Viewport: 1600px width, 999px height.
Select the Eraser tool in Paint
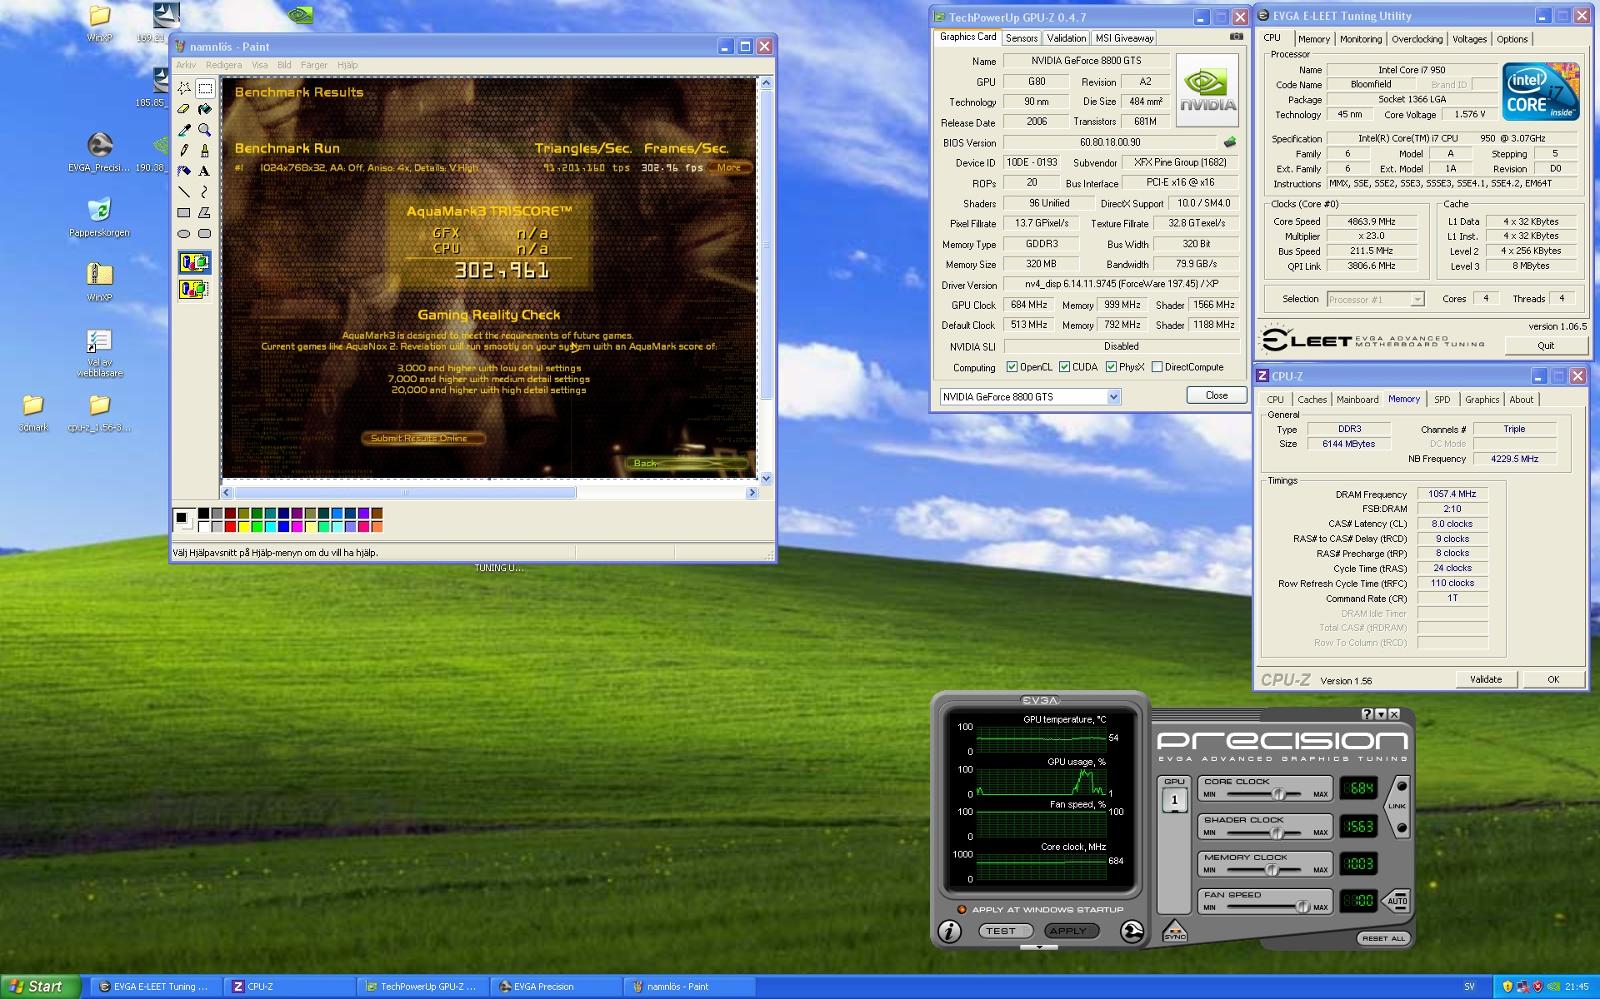click(x=184, y=109)
